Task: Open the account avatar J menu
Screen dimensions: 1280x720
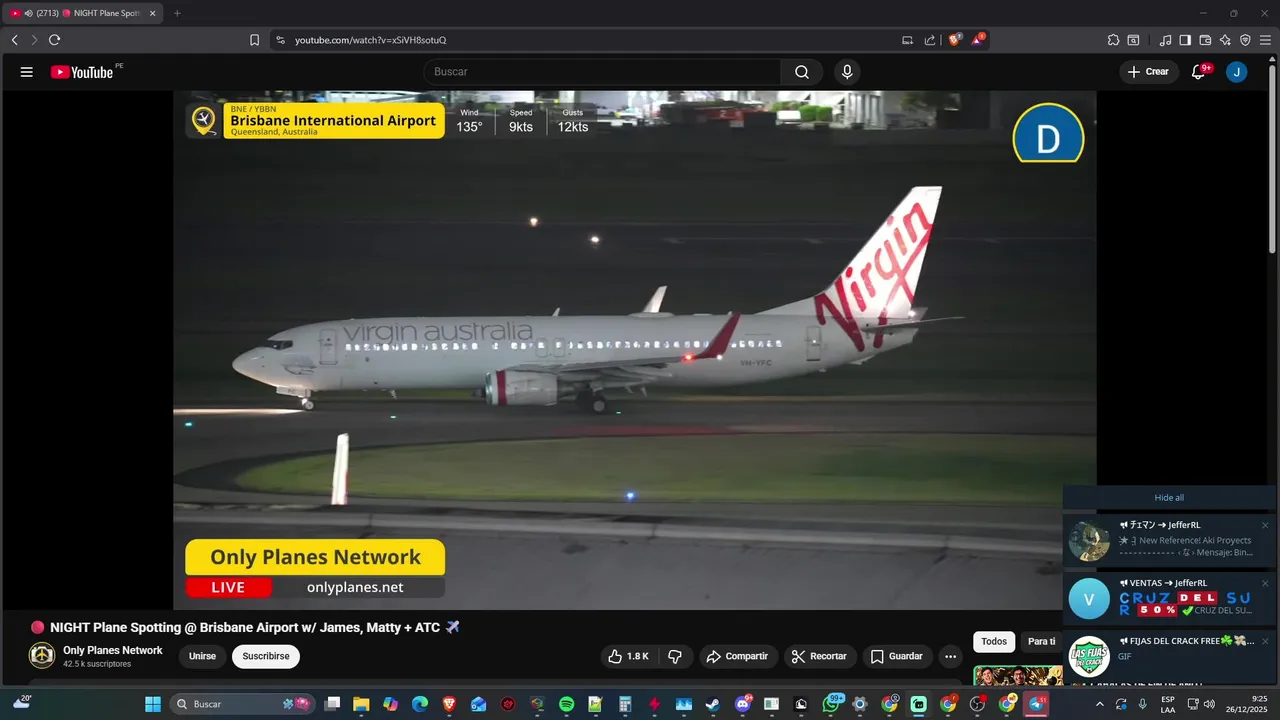Action: point(1237,72)
